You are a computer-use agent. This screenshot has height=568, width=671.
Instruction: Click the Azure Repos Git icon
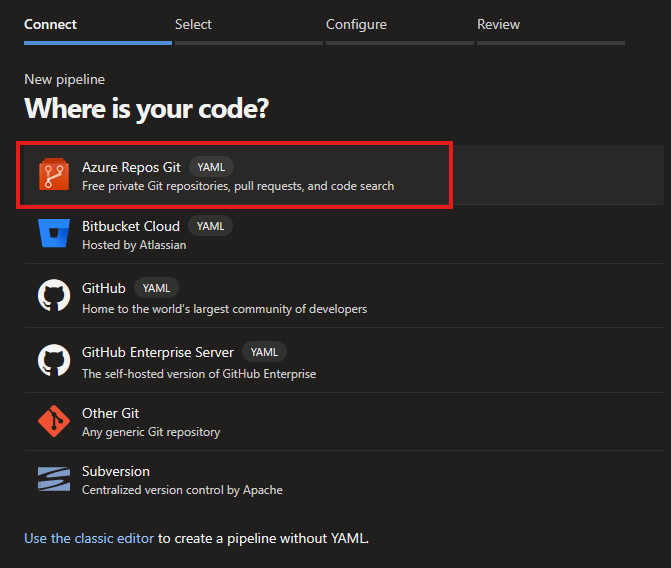tap(53, 176)
